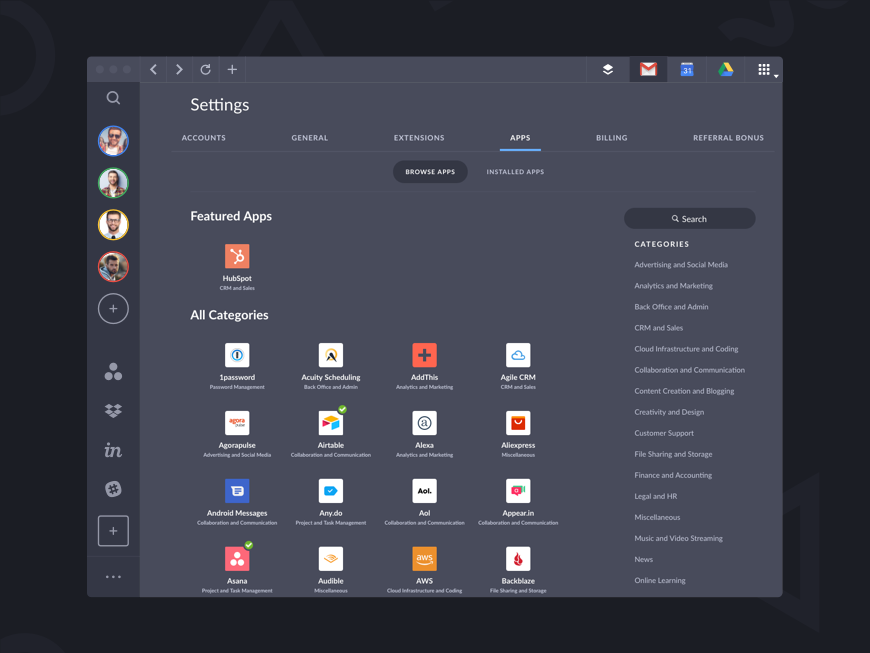
Task: Filter by CRM and Sales category
Action: 659,328
